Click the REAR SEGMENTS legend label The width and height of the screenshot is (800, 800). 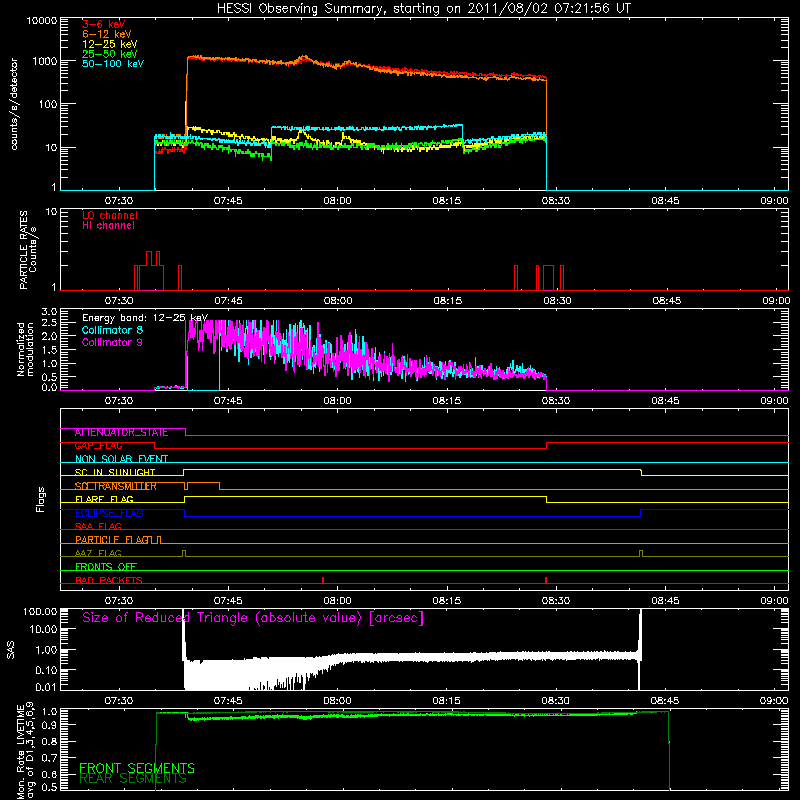pyautogui.click(x=133, y=779)
